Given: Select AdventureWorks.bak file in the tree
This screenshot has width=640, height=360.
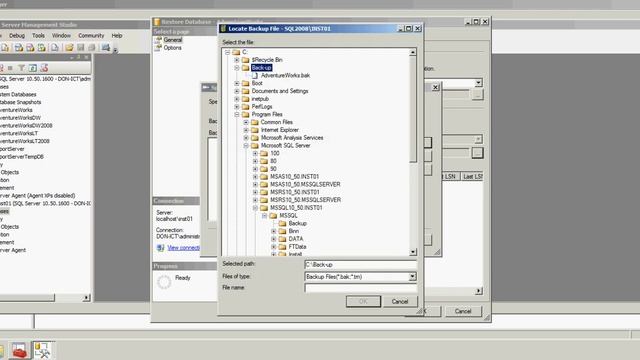Looking at the screenshot, I should (285, 76).
